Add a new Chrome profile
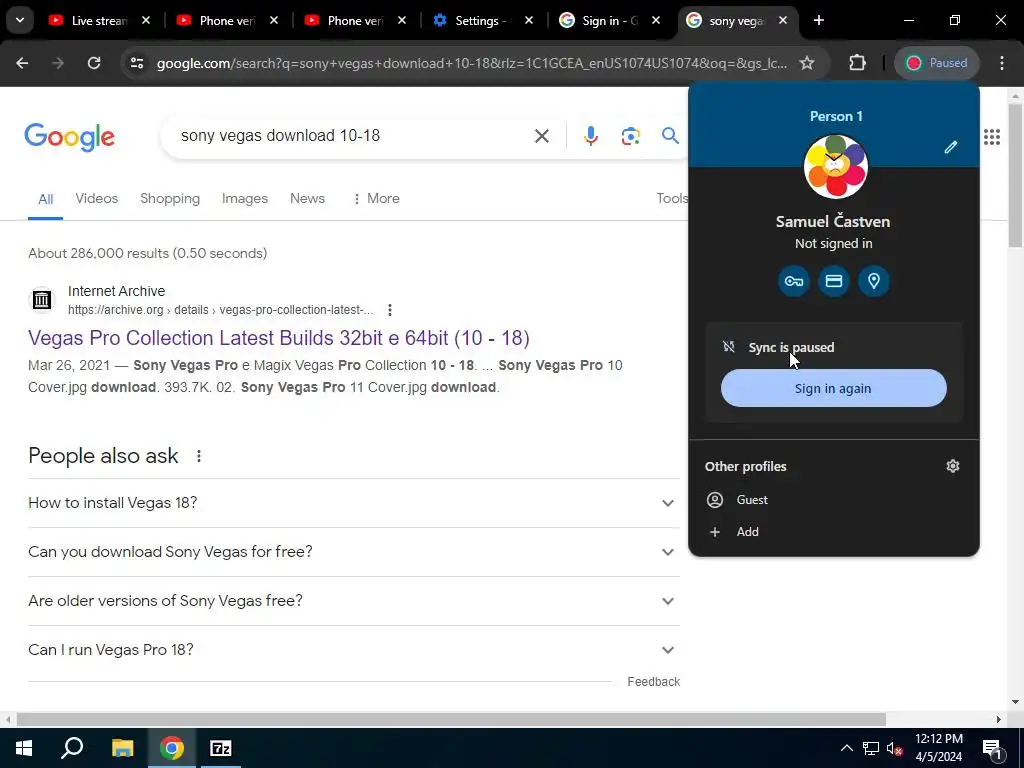 [x=834, y=532]
